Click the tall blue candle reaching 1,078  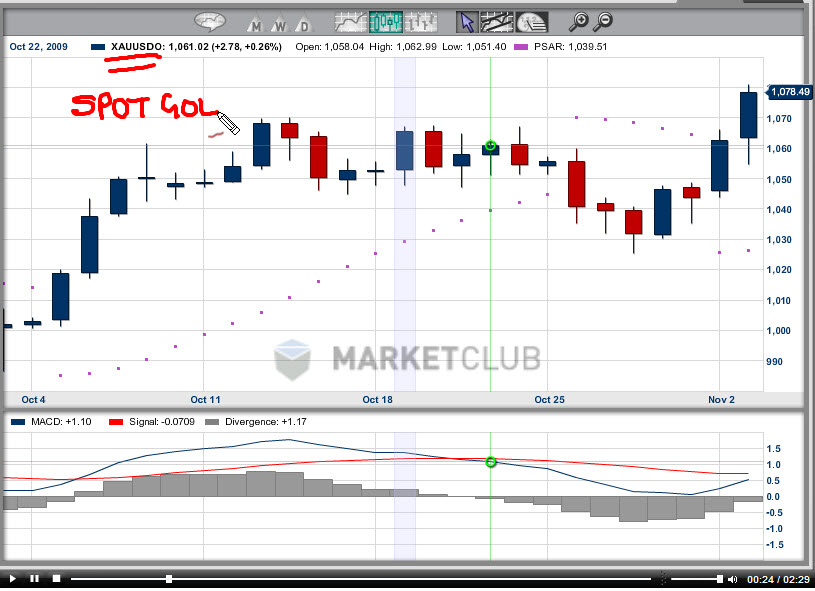[x=748, y=115]
